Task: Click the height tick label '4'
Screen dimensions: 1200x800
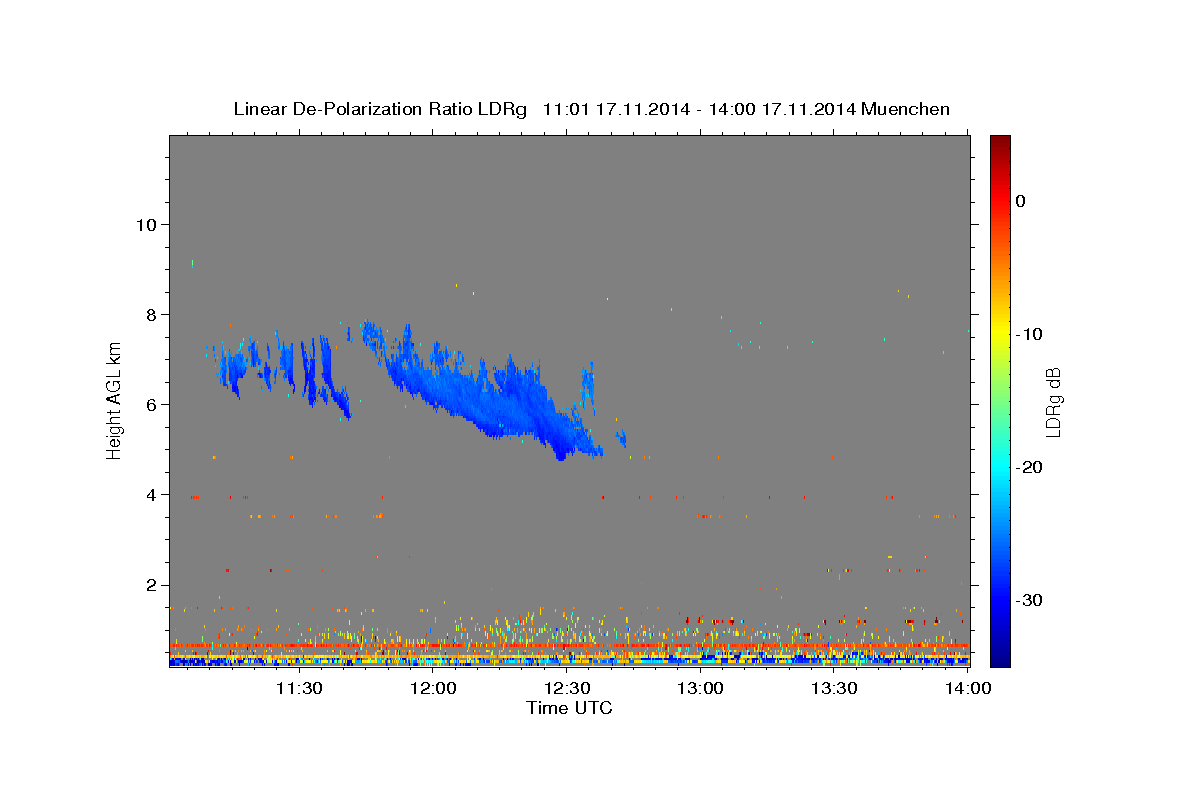Action: [x=150, y=494]
